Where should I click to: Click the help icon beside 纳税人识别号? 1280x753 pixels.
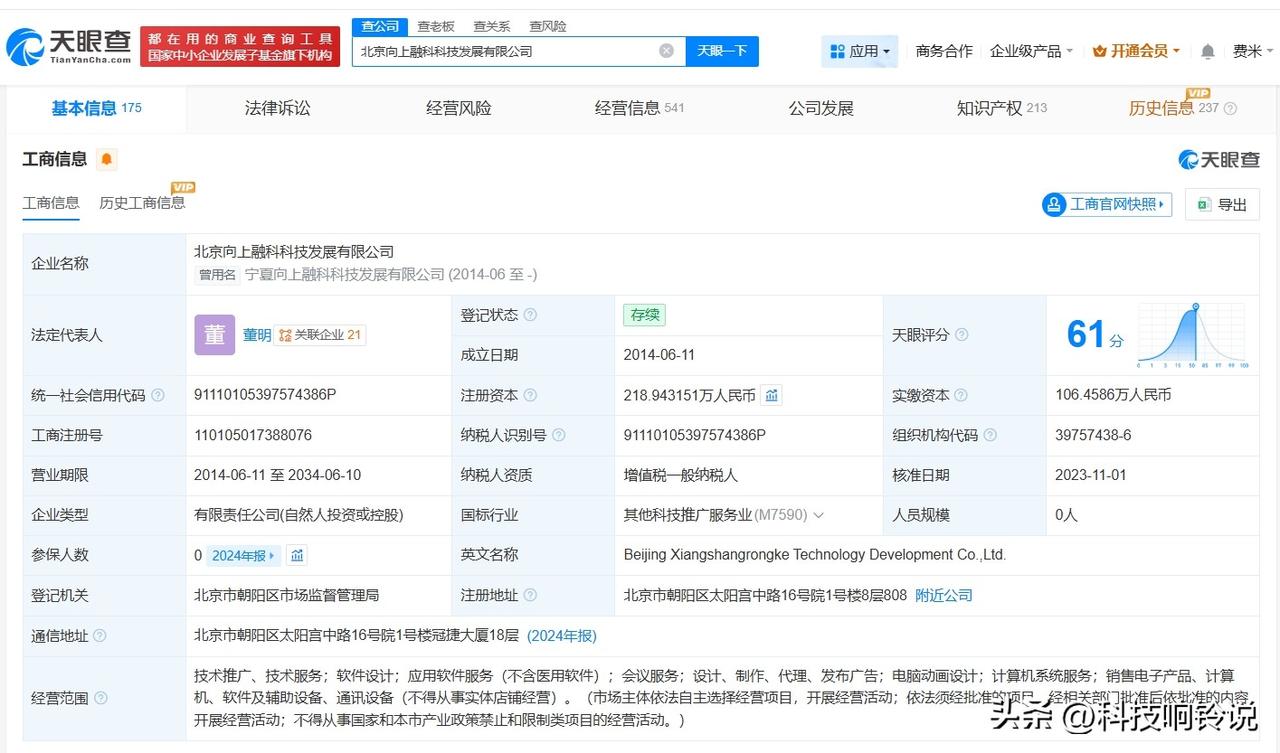coord(558,435)
